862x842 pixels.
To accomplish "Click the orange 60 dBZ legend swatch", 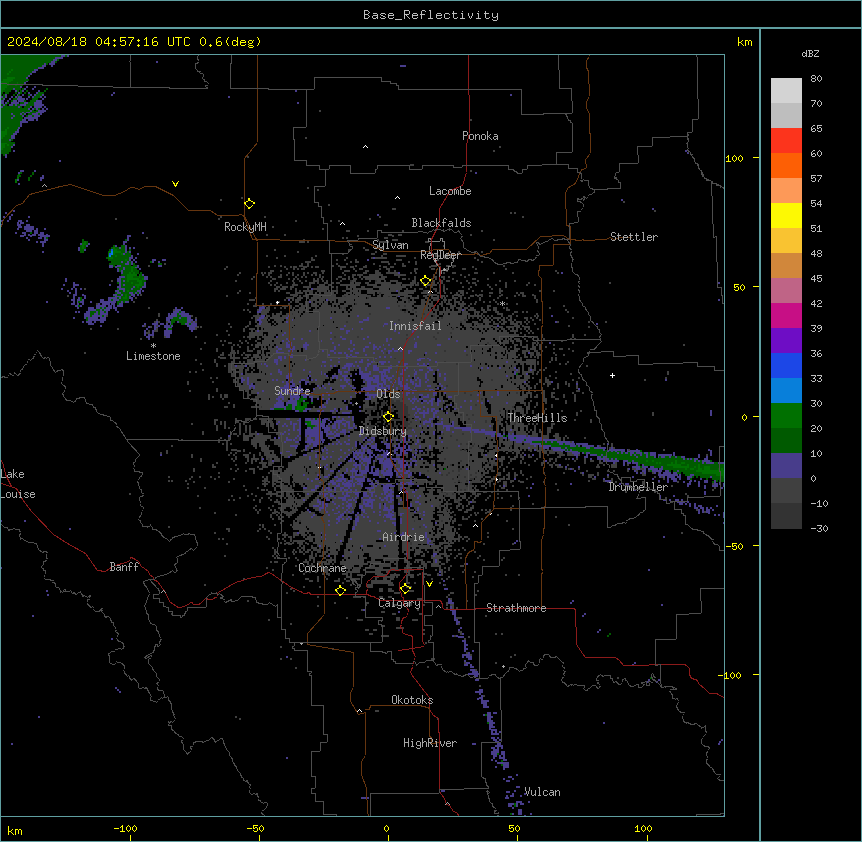I will [x=786, y=165].
